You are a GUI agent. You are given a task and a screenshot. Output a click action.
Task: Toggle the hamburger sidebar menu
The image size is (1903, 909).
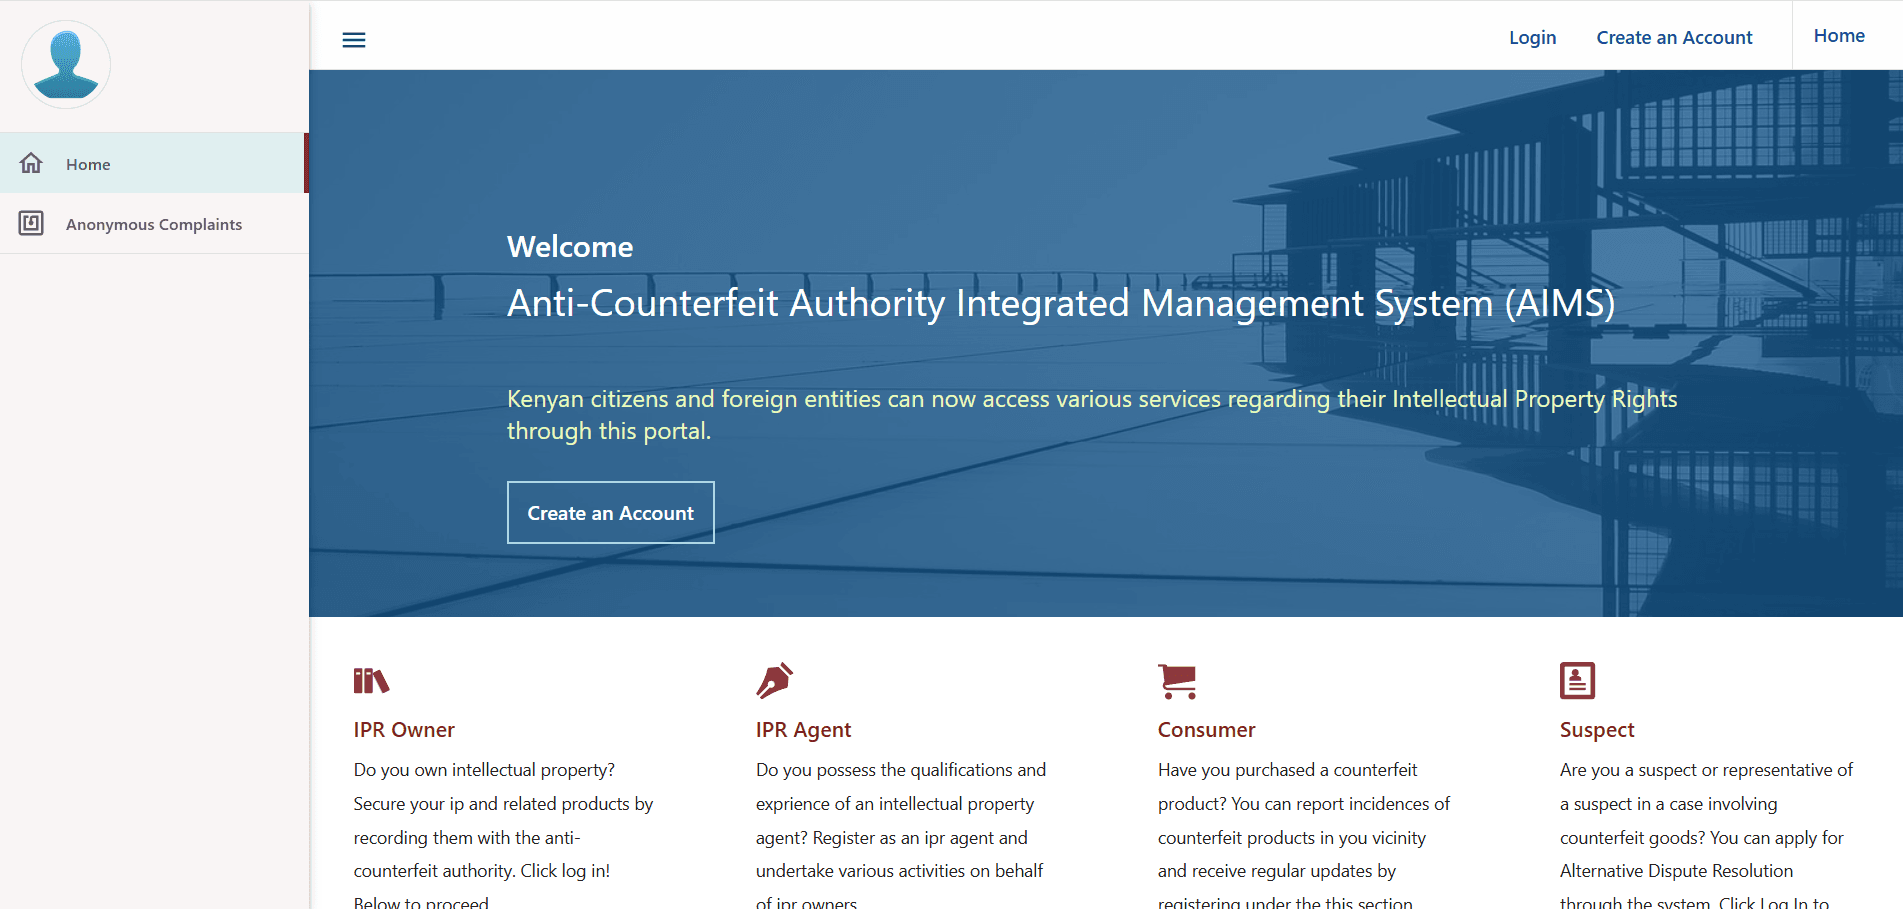click(x=354, y=40)
